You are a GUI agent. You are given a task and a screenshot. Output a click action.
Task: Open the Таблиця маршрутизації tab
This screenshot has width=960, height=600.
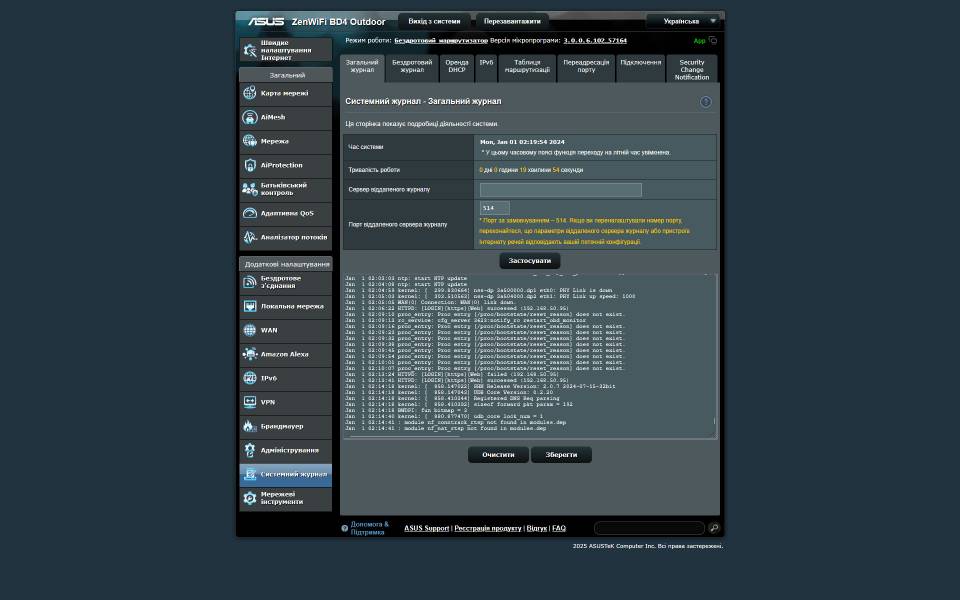tap(527, 67)
